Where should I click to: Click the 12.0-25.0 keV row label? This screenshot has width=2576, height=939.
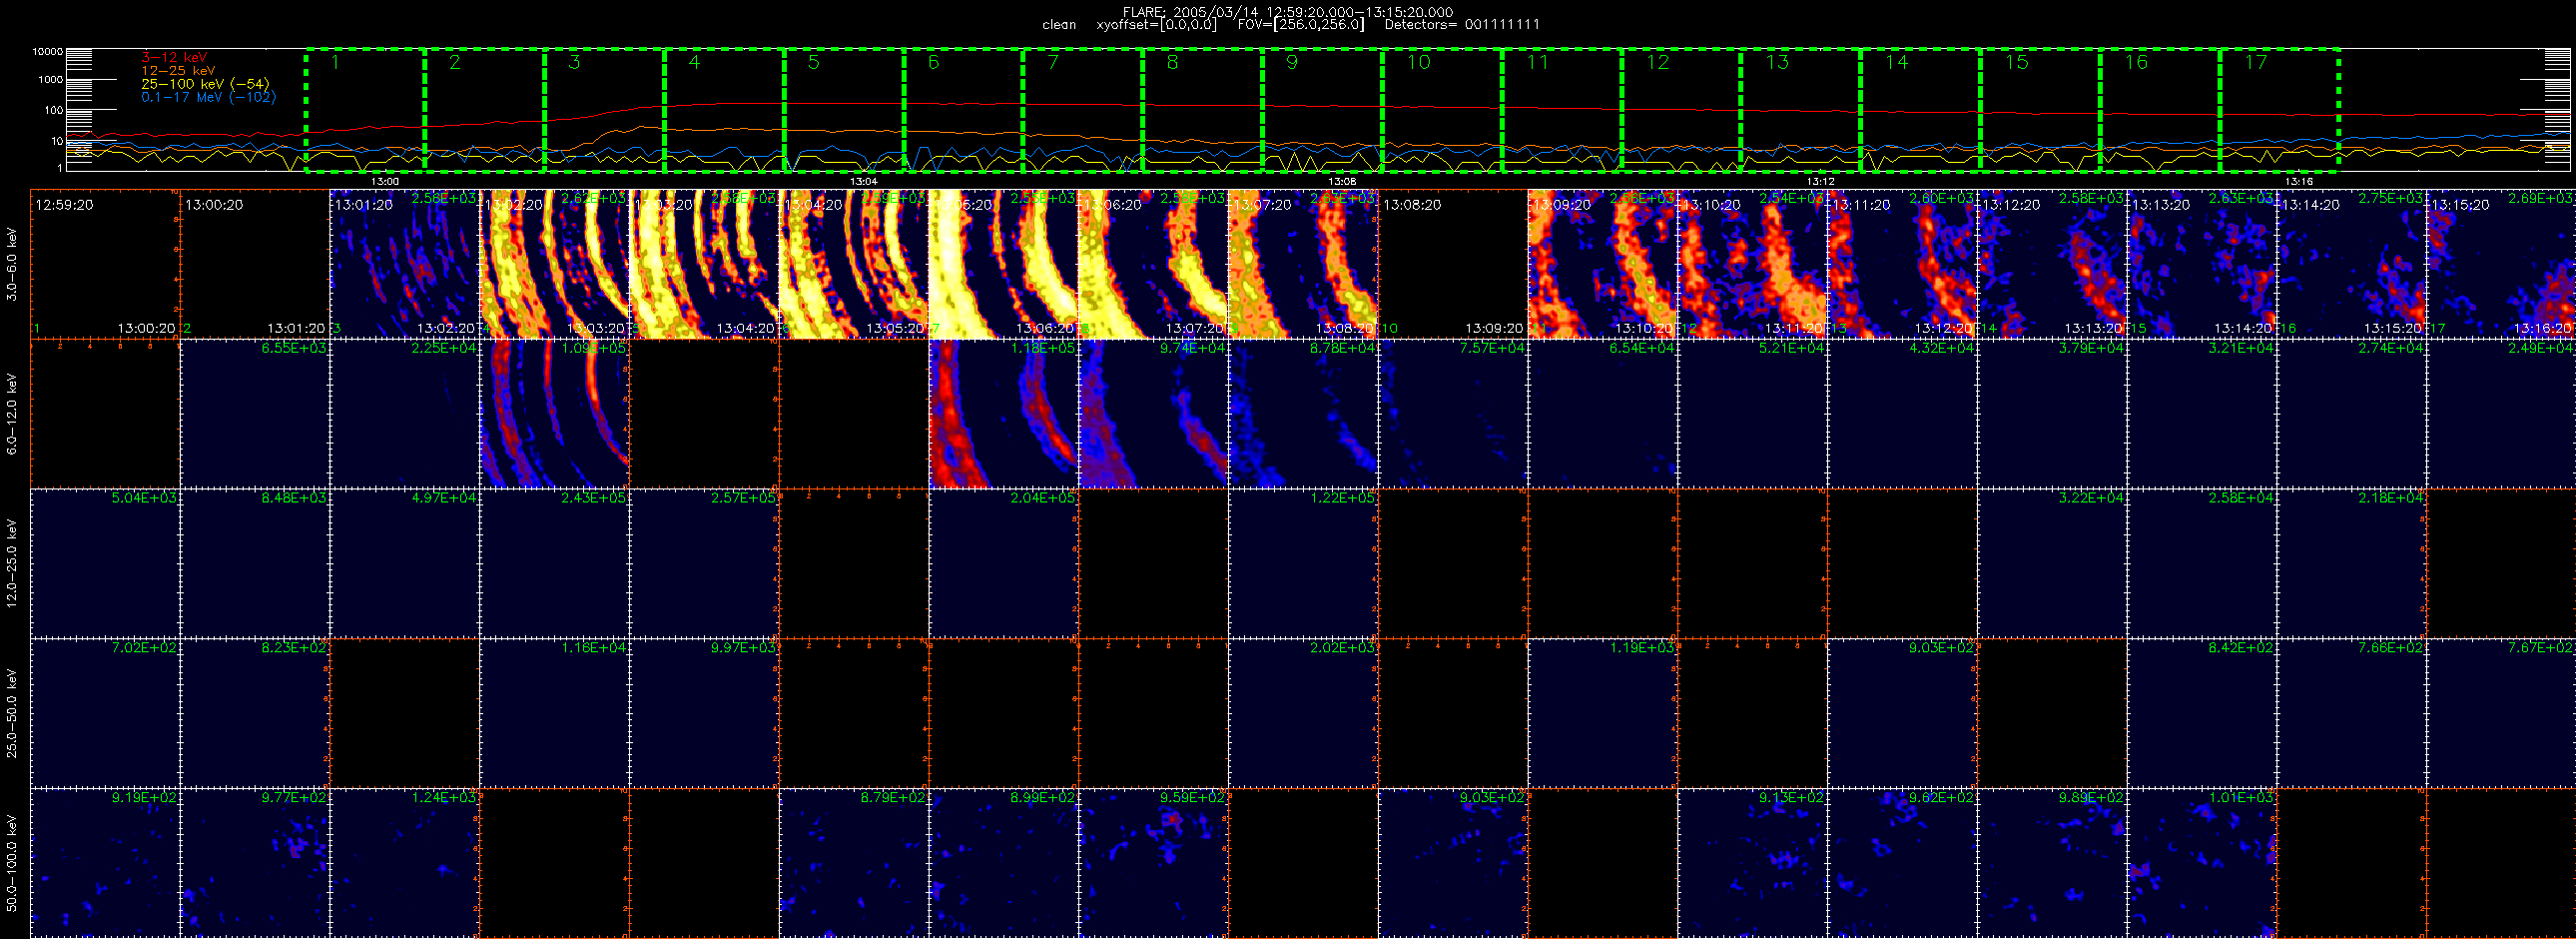point(12,563)
